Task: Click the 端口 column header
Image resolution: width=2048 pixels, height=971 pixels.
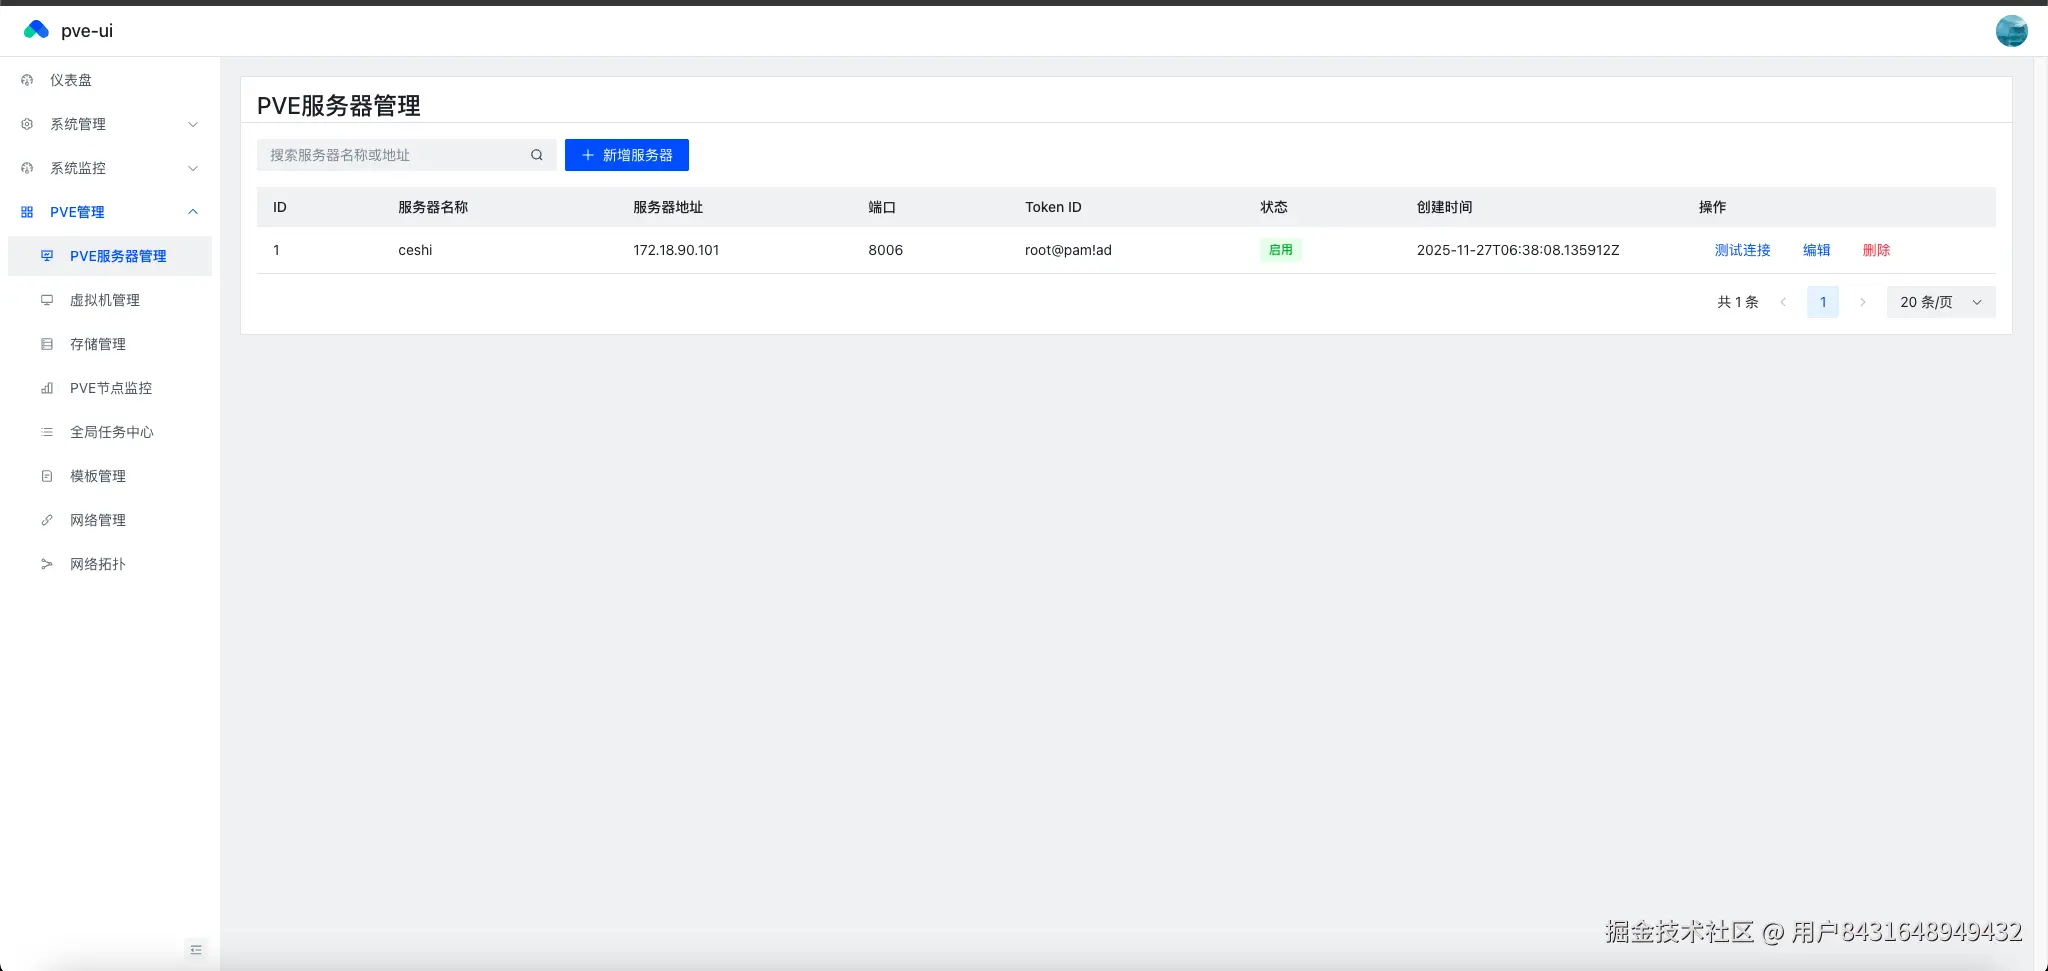Action: pos(882,207)
